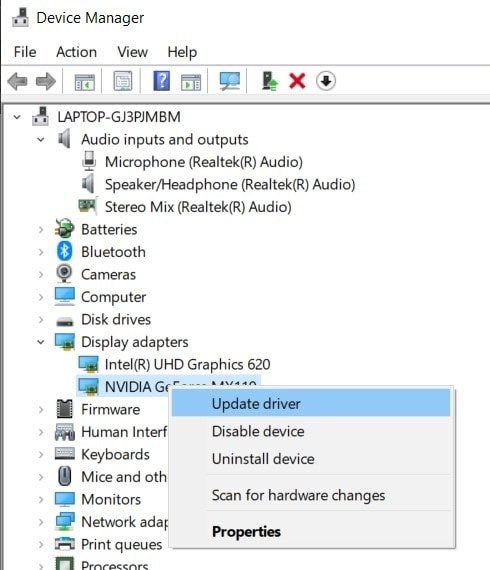Click the Forward arrow toolbar icon
This screenshot has height=570, width=490.
pos(46,81)
